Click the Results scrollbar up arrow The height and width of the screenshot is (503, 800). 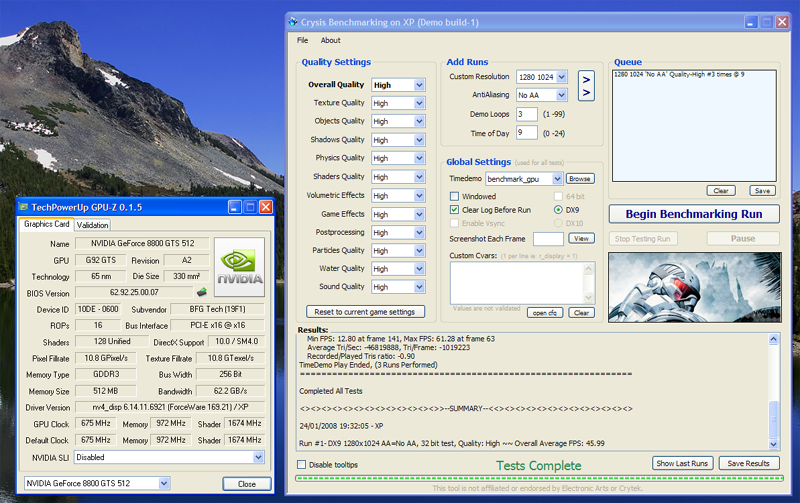[773, 339]
